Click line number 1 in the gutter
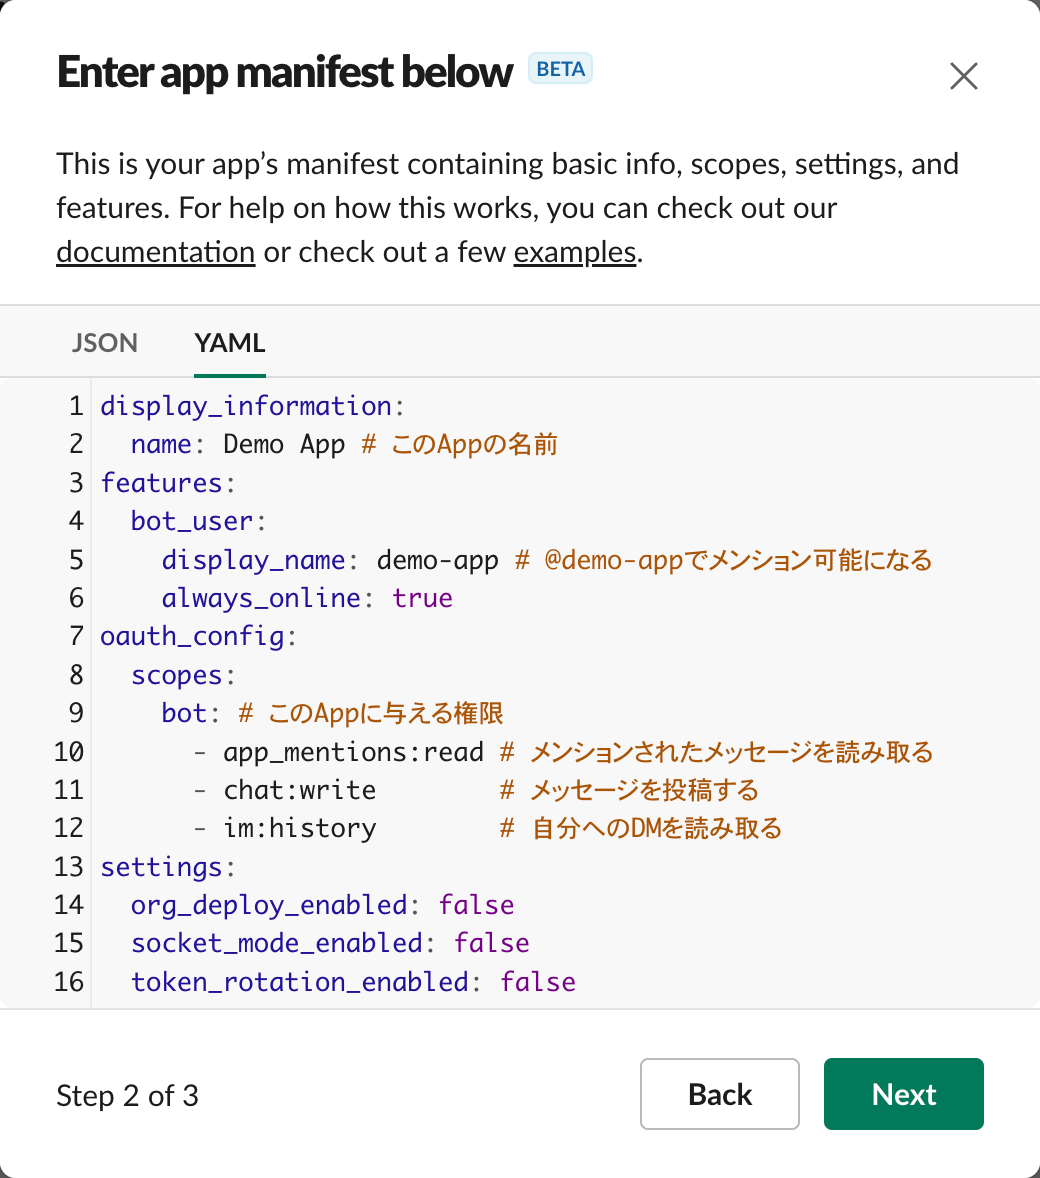Image resolution: width=1040 pixels, height=1178 pixels. click(x=75, y=406)
